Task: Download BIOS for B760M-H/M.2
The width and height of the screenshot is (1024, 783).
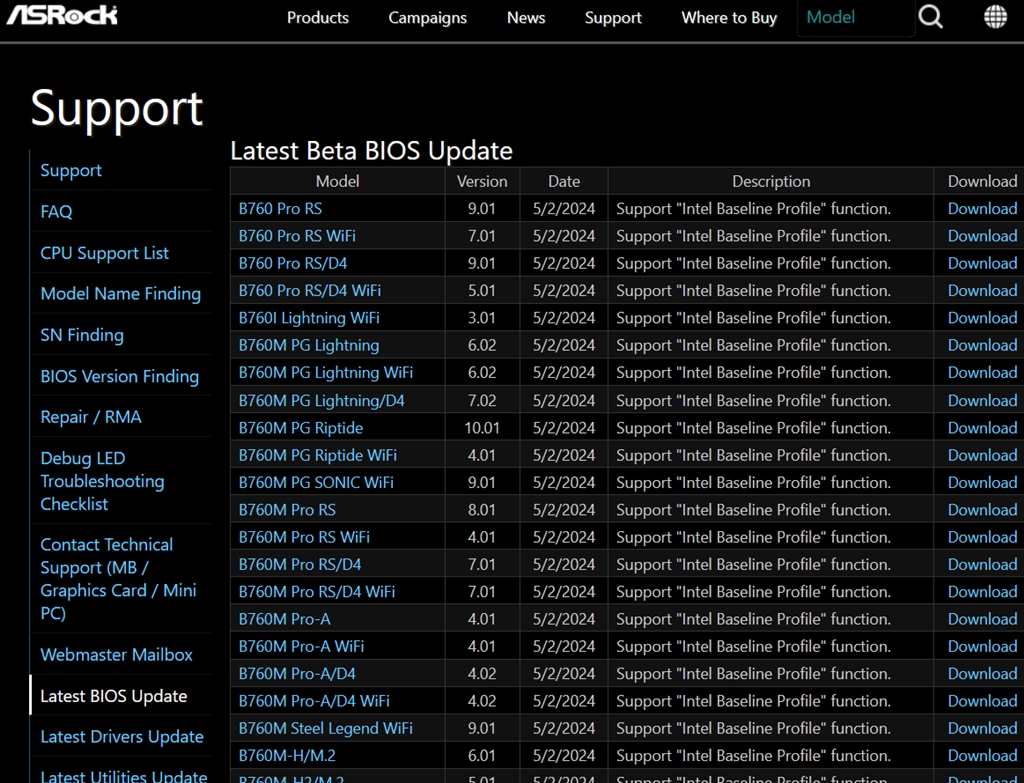Action: click(982, 756)
